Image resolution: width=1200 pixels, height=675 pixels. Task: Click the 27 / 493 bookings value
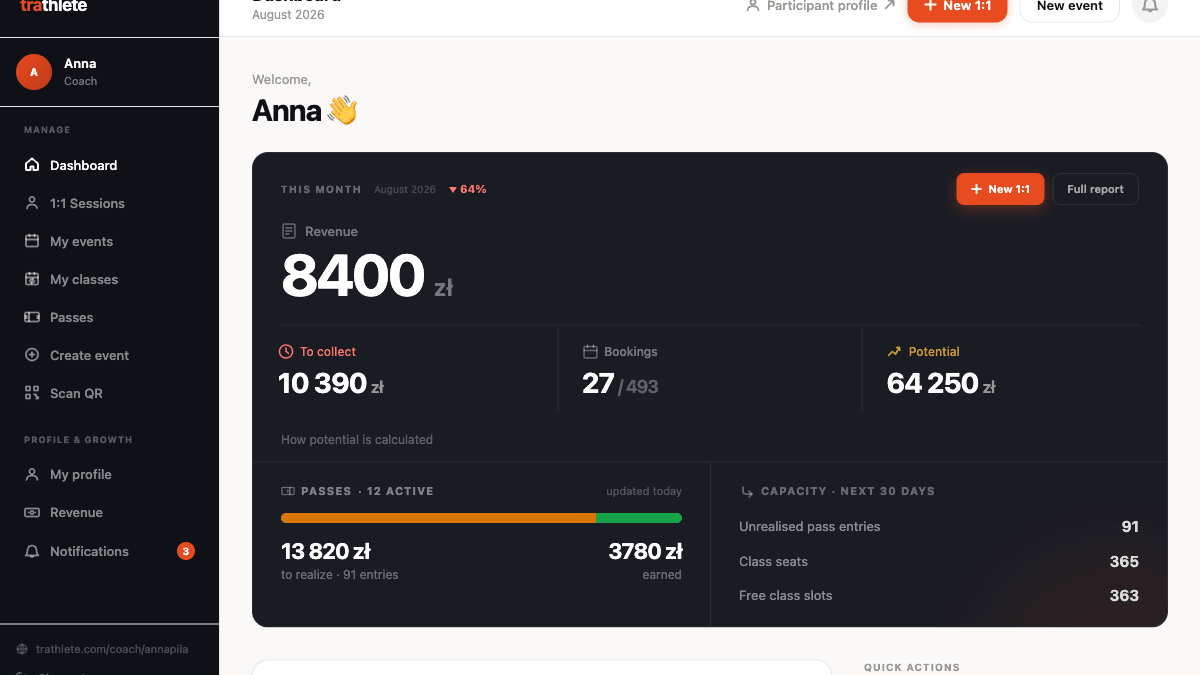coord(620,383)
